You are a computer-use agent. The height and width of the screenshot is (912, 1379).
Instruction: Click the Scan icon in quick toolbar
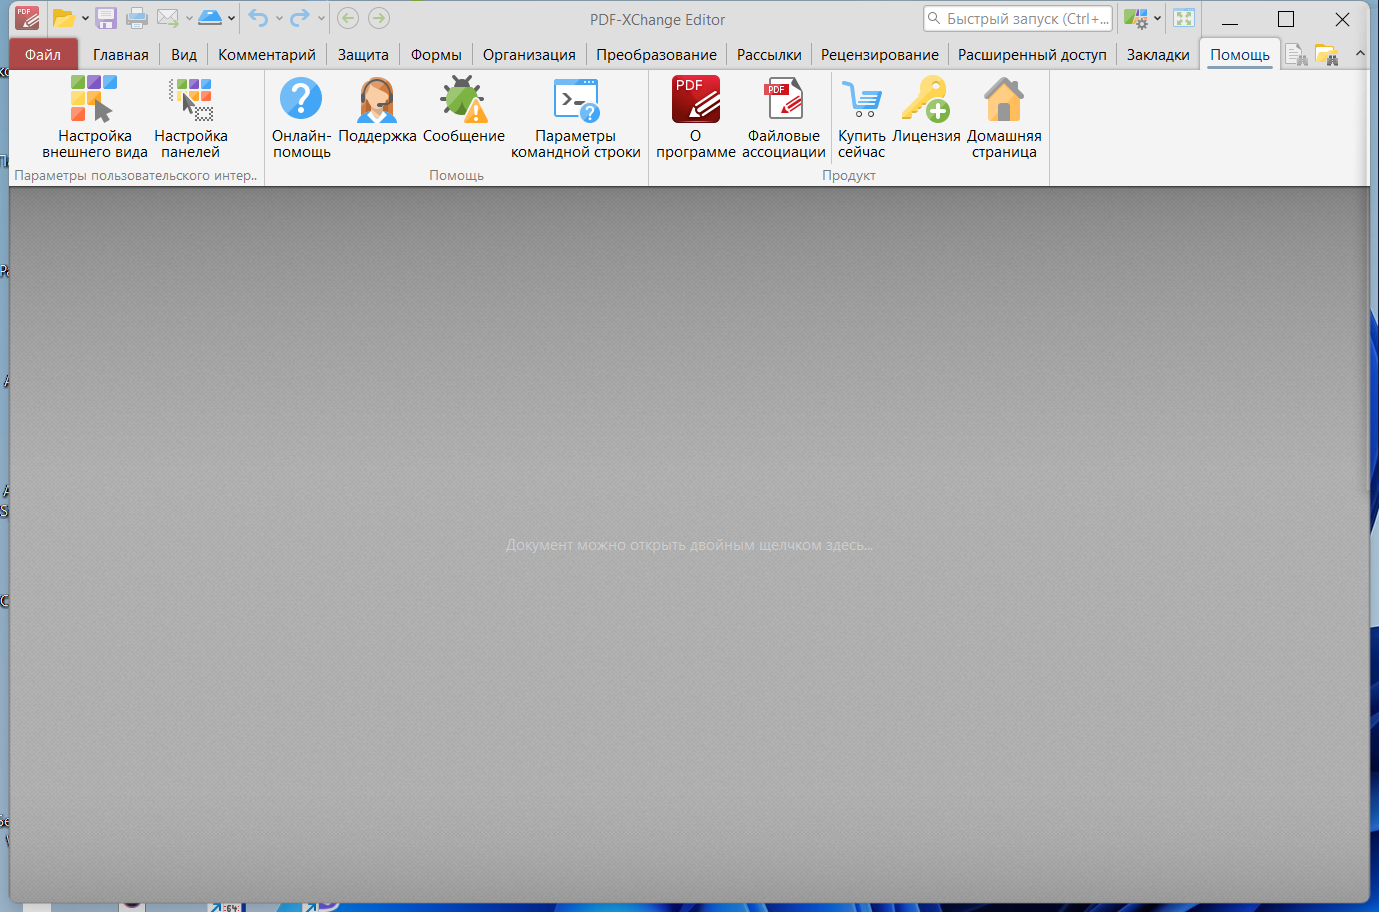210,18
